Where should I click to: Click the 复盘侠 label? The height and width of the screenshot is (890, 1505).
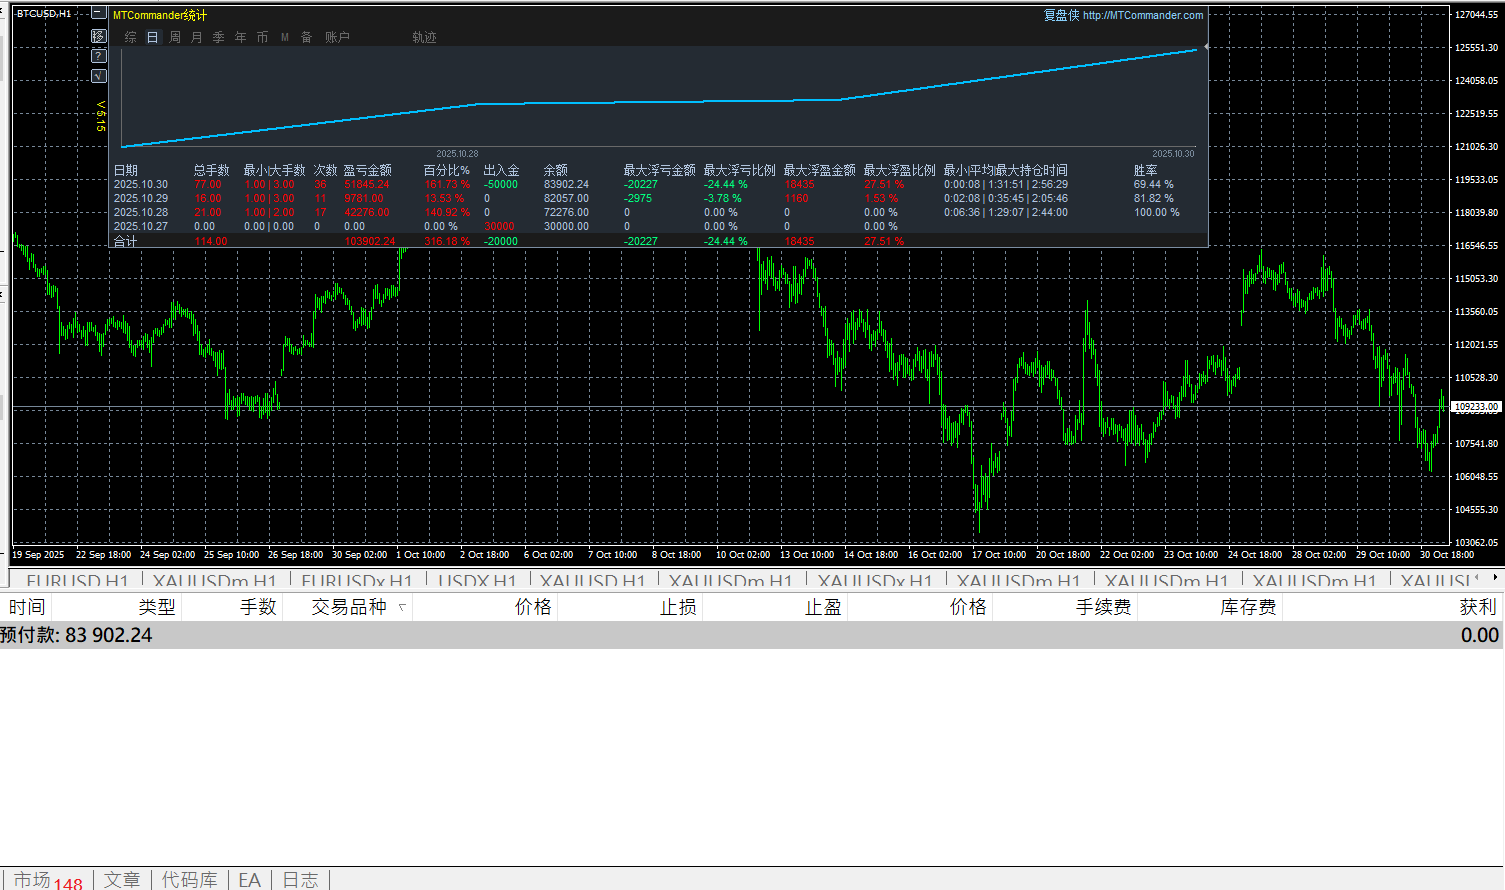(1061, 15)
